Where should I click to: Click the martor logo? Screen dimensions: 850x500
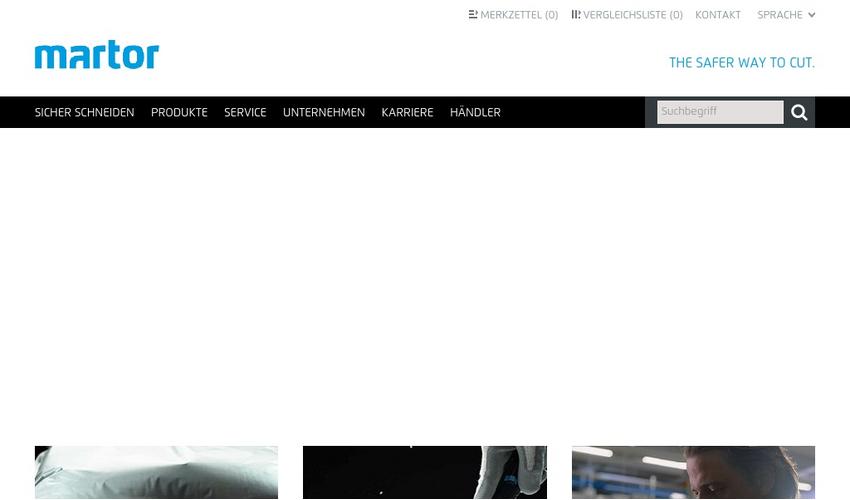pyautogui.click(x=96, y=55)
